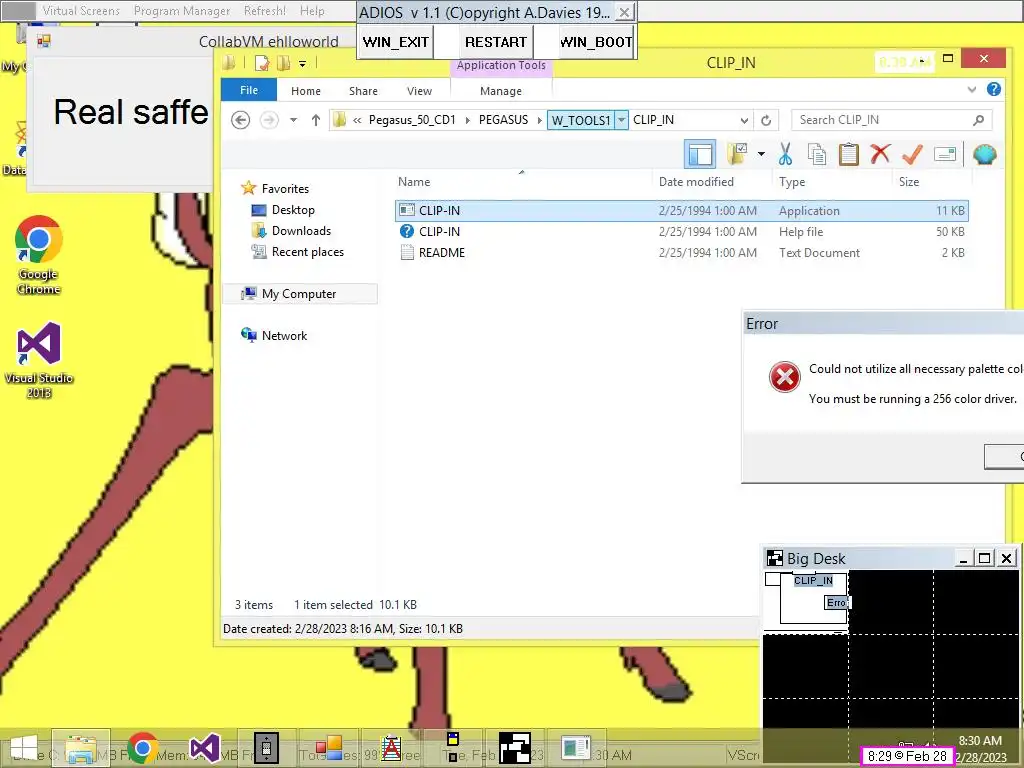This screenshot has width=1024, height=768.
Task: Click the double chevron in address bar
Action: (357, 120)
